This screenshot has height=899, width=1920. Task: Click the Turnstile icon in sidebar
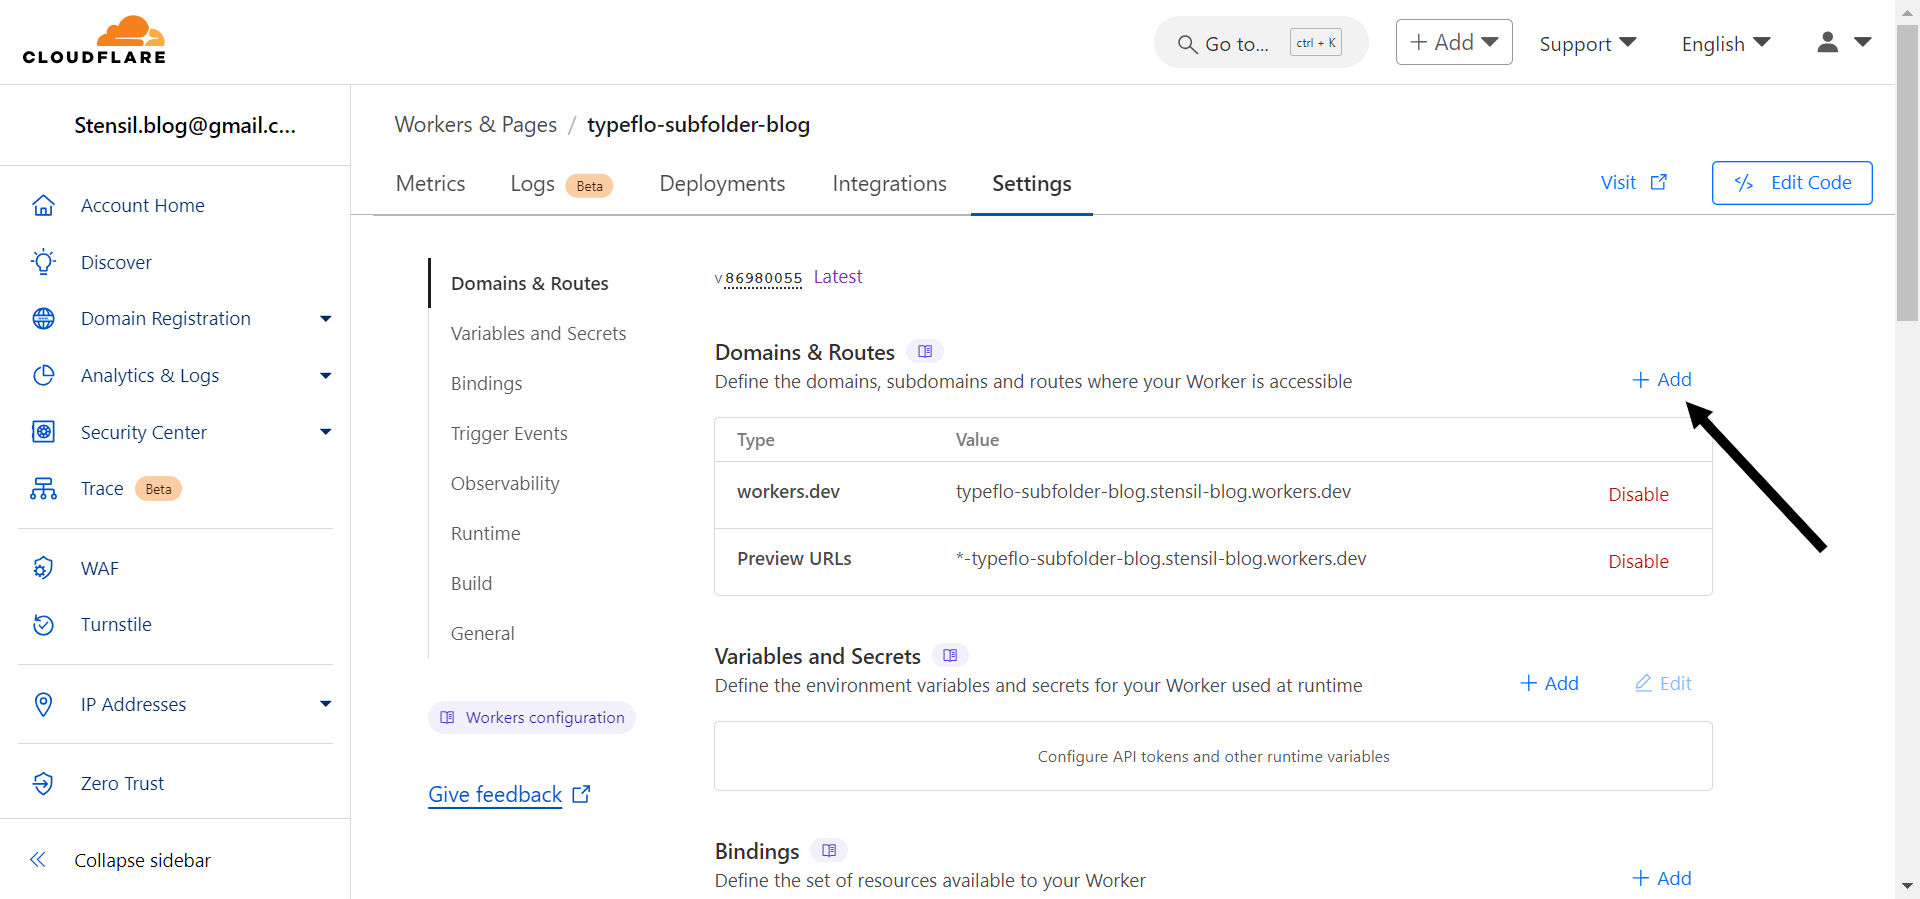click(43, 625)
